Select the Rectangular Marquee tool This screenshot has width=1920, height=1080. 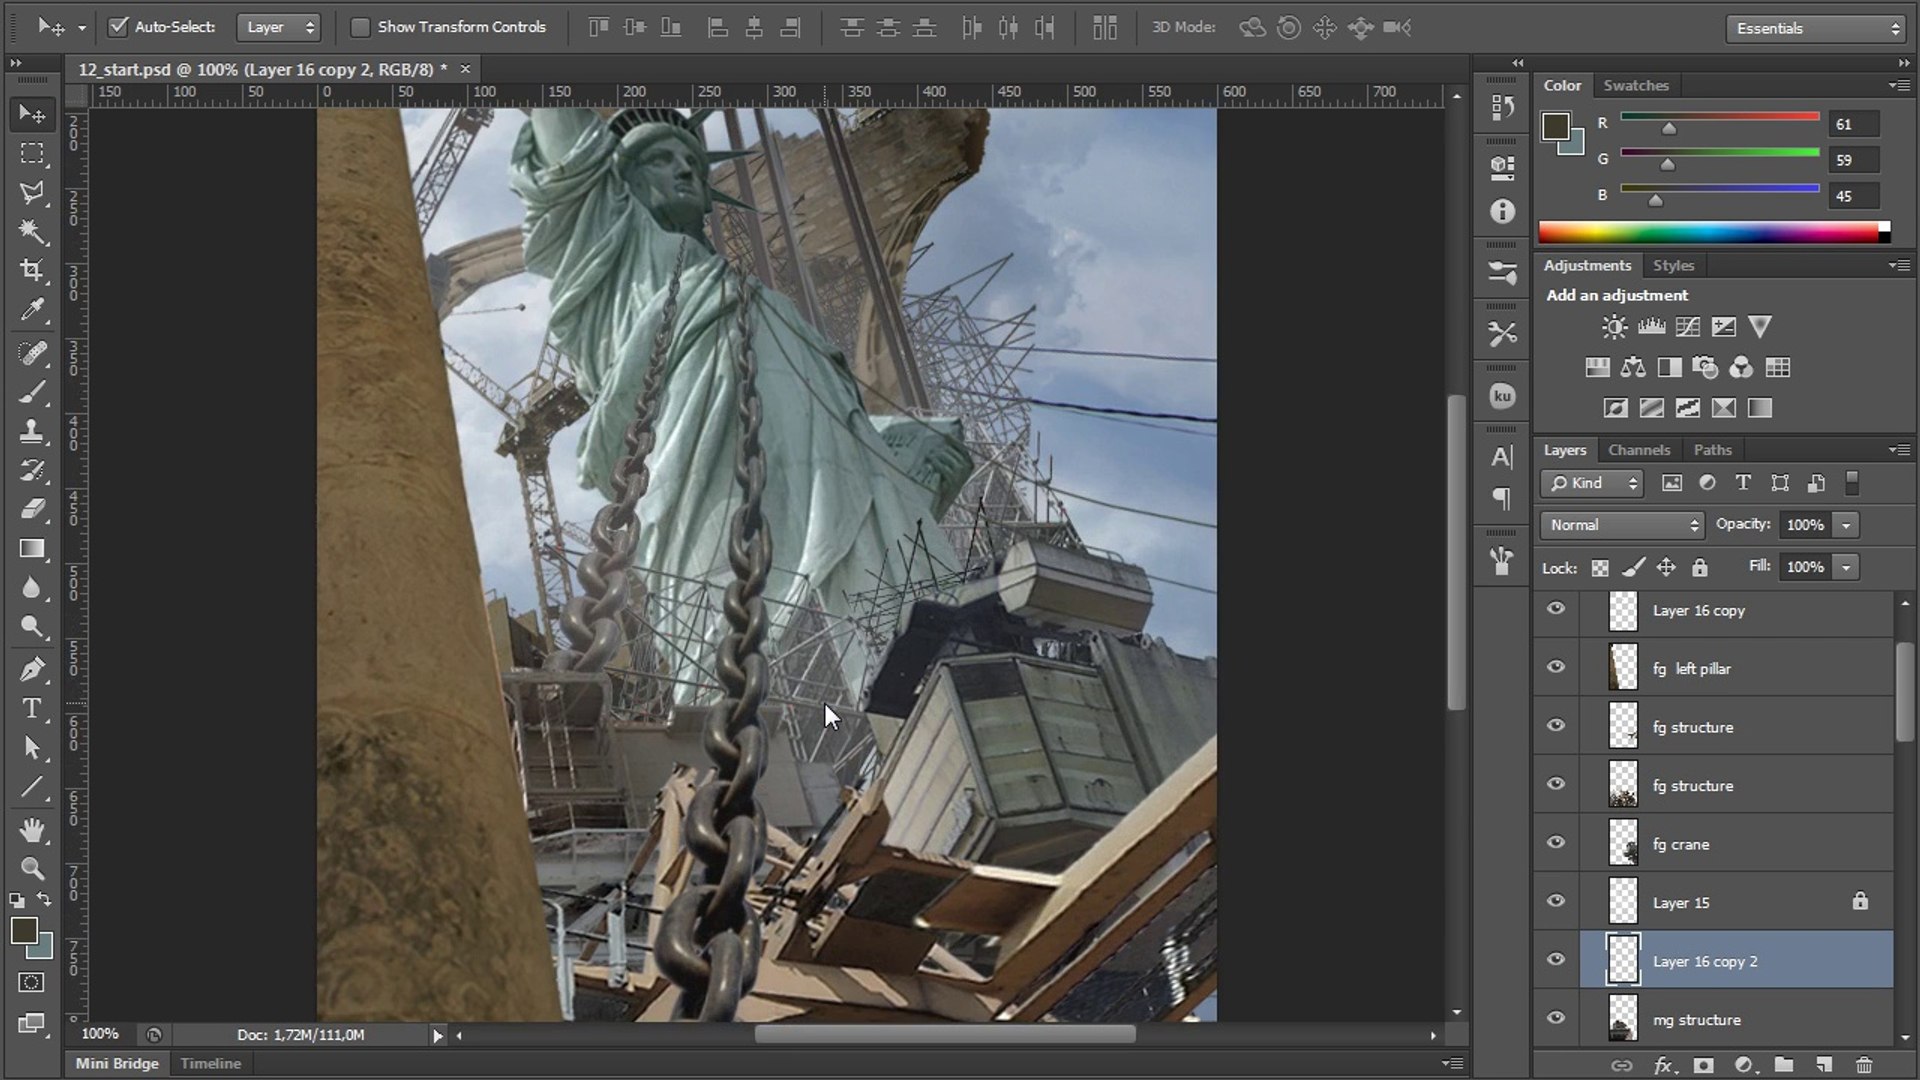tap(32, 153)
